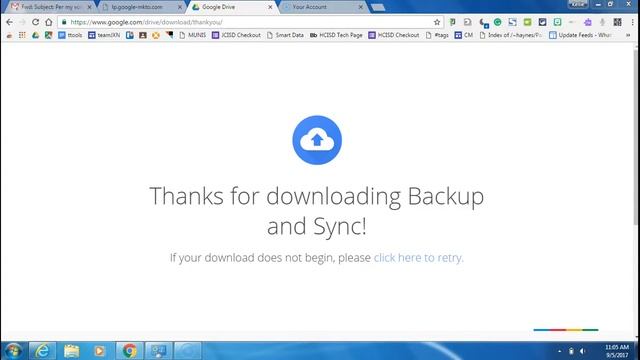Close the Google Drive tab

(x=270, y=7)
